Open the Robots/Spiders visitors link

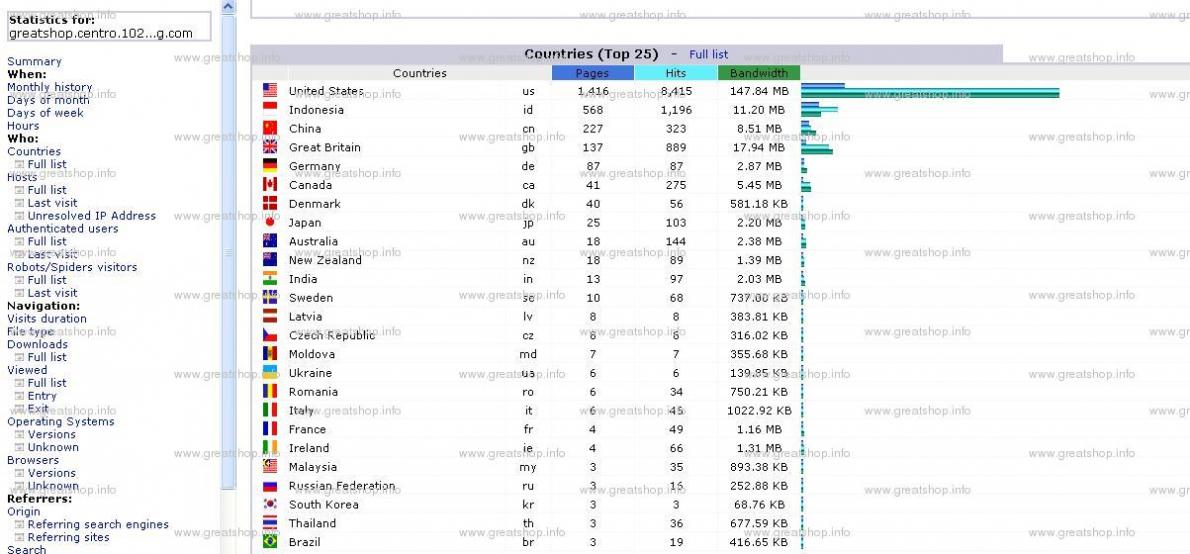pos(72,267)
